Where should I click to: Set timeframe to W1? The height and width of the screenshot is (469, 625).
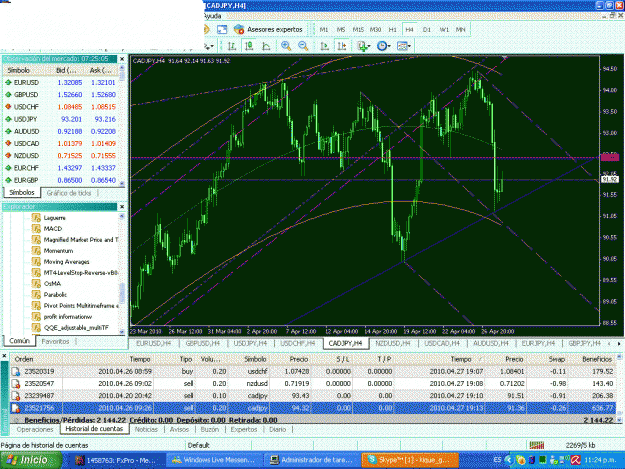pos(444,29)
